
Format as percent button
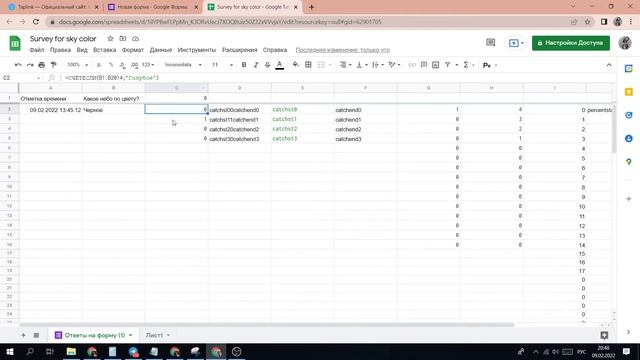click(111, 65)
